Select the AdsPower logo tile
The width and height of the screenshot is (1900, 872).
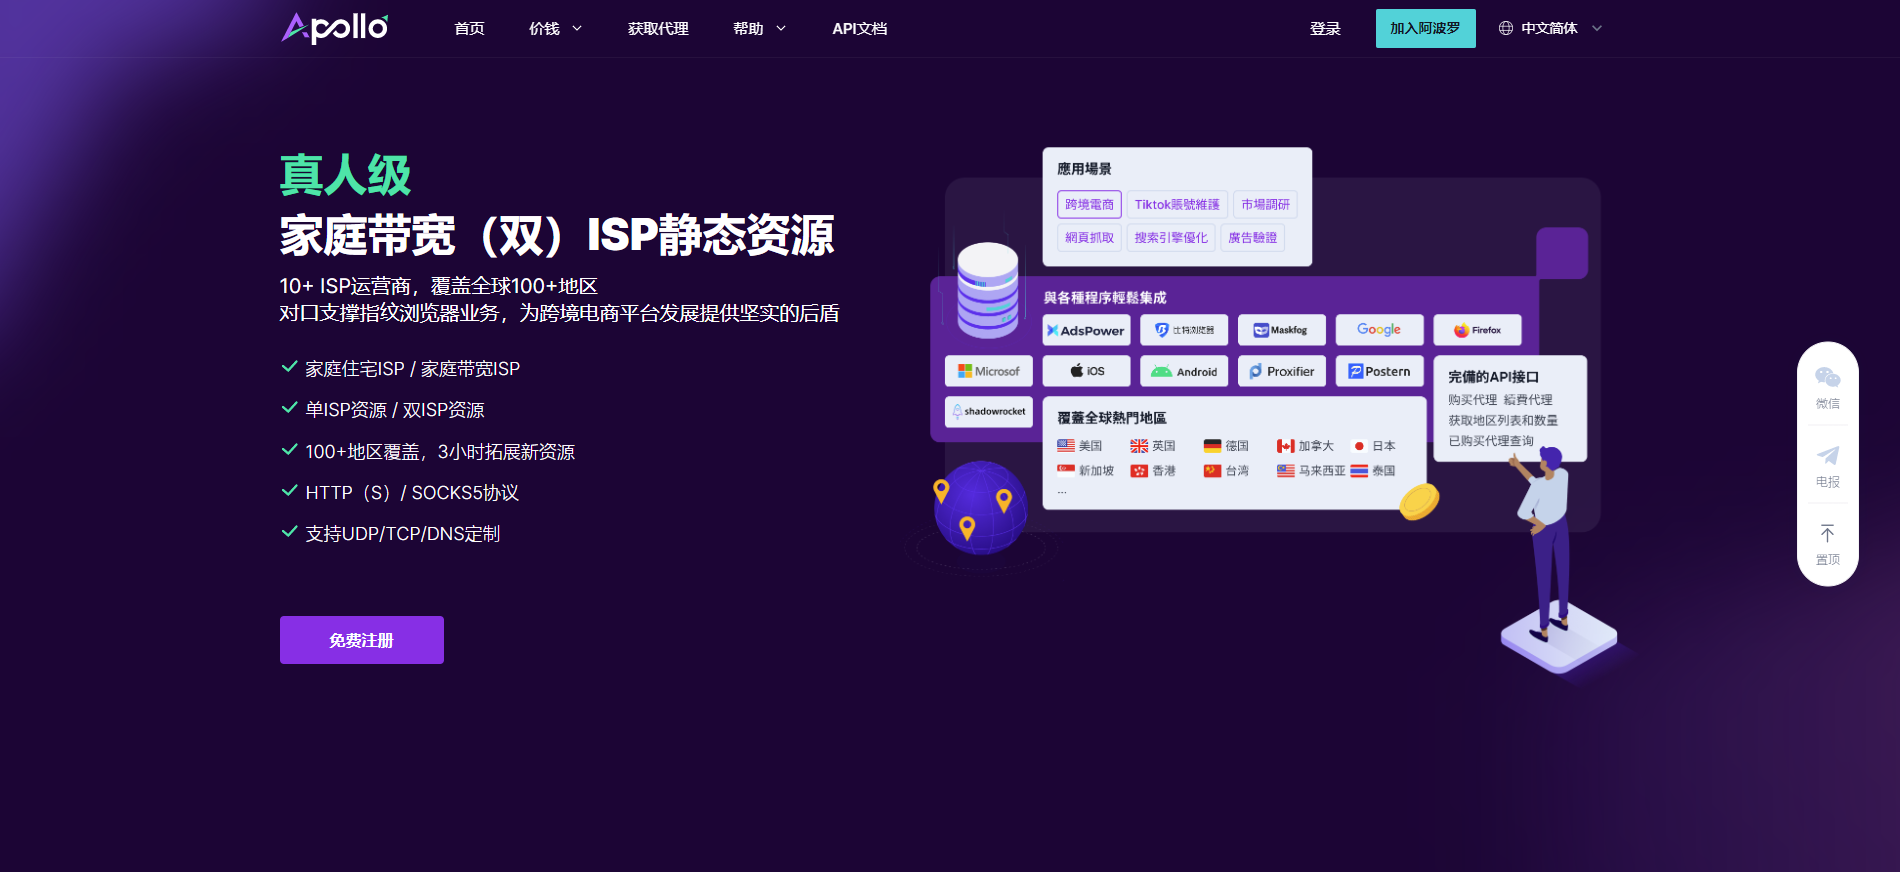pyautogui.click(x=1086, y=330)
